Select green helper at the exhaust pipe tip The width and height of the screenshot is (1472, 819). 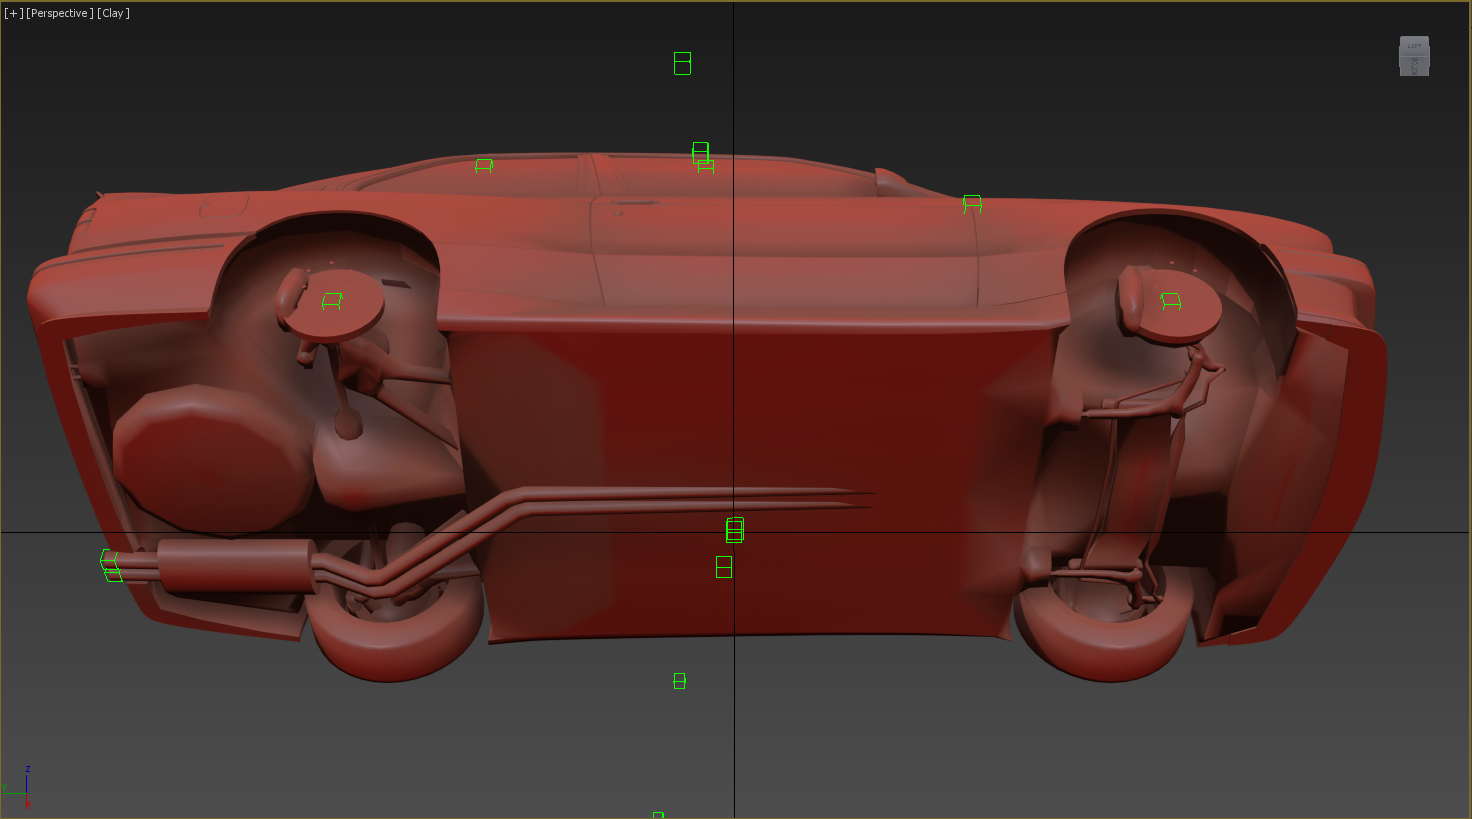(110, 565)
